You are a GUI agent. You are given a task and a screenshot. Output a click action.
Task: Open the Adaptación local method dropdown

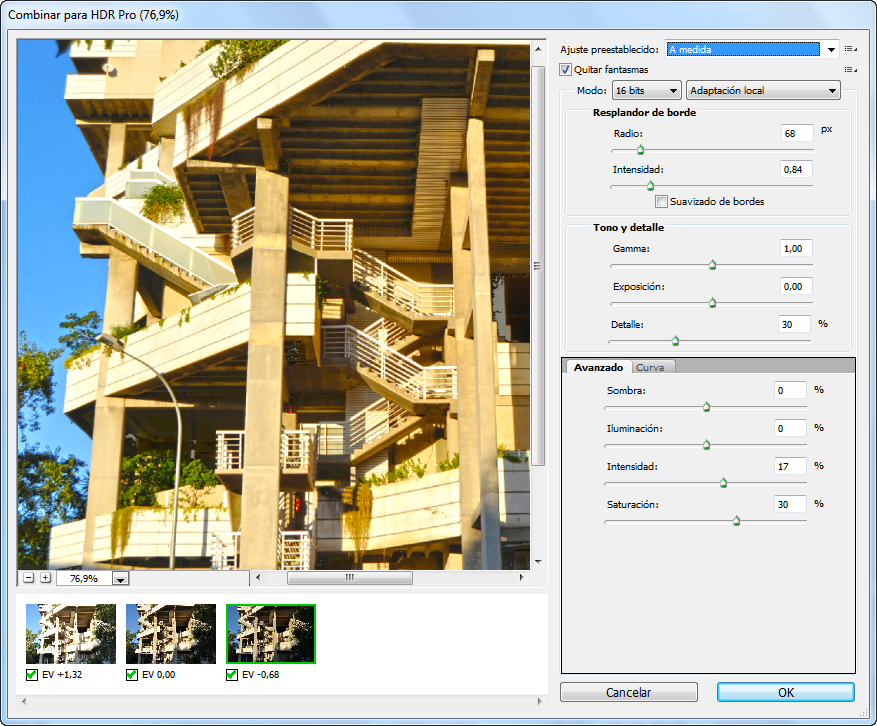coord(762,91)
